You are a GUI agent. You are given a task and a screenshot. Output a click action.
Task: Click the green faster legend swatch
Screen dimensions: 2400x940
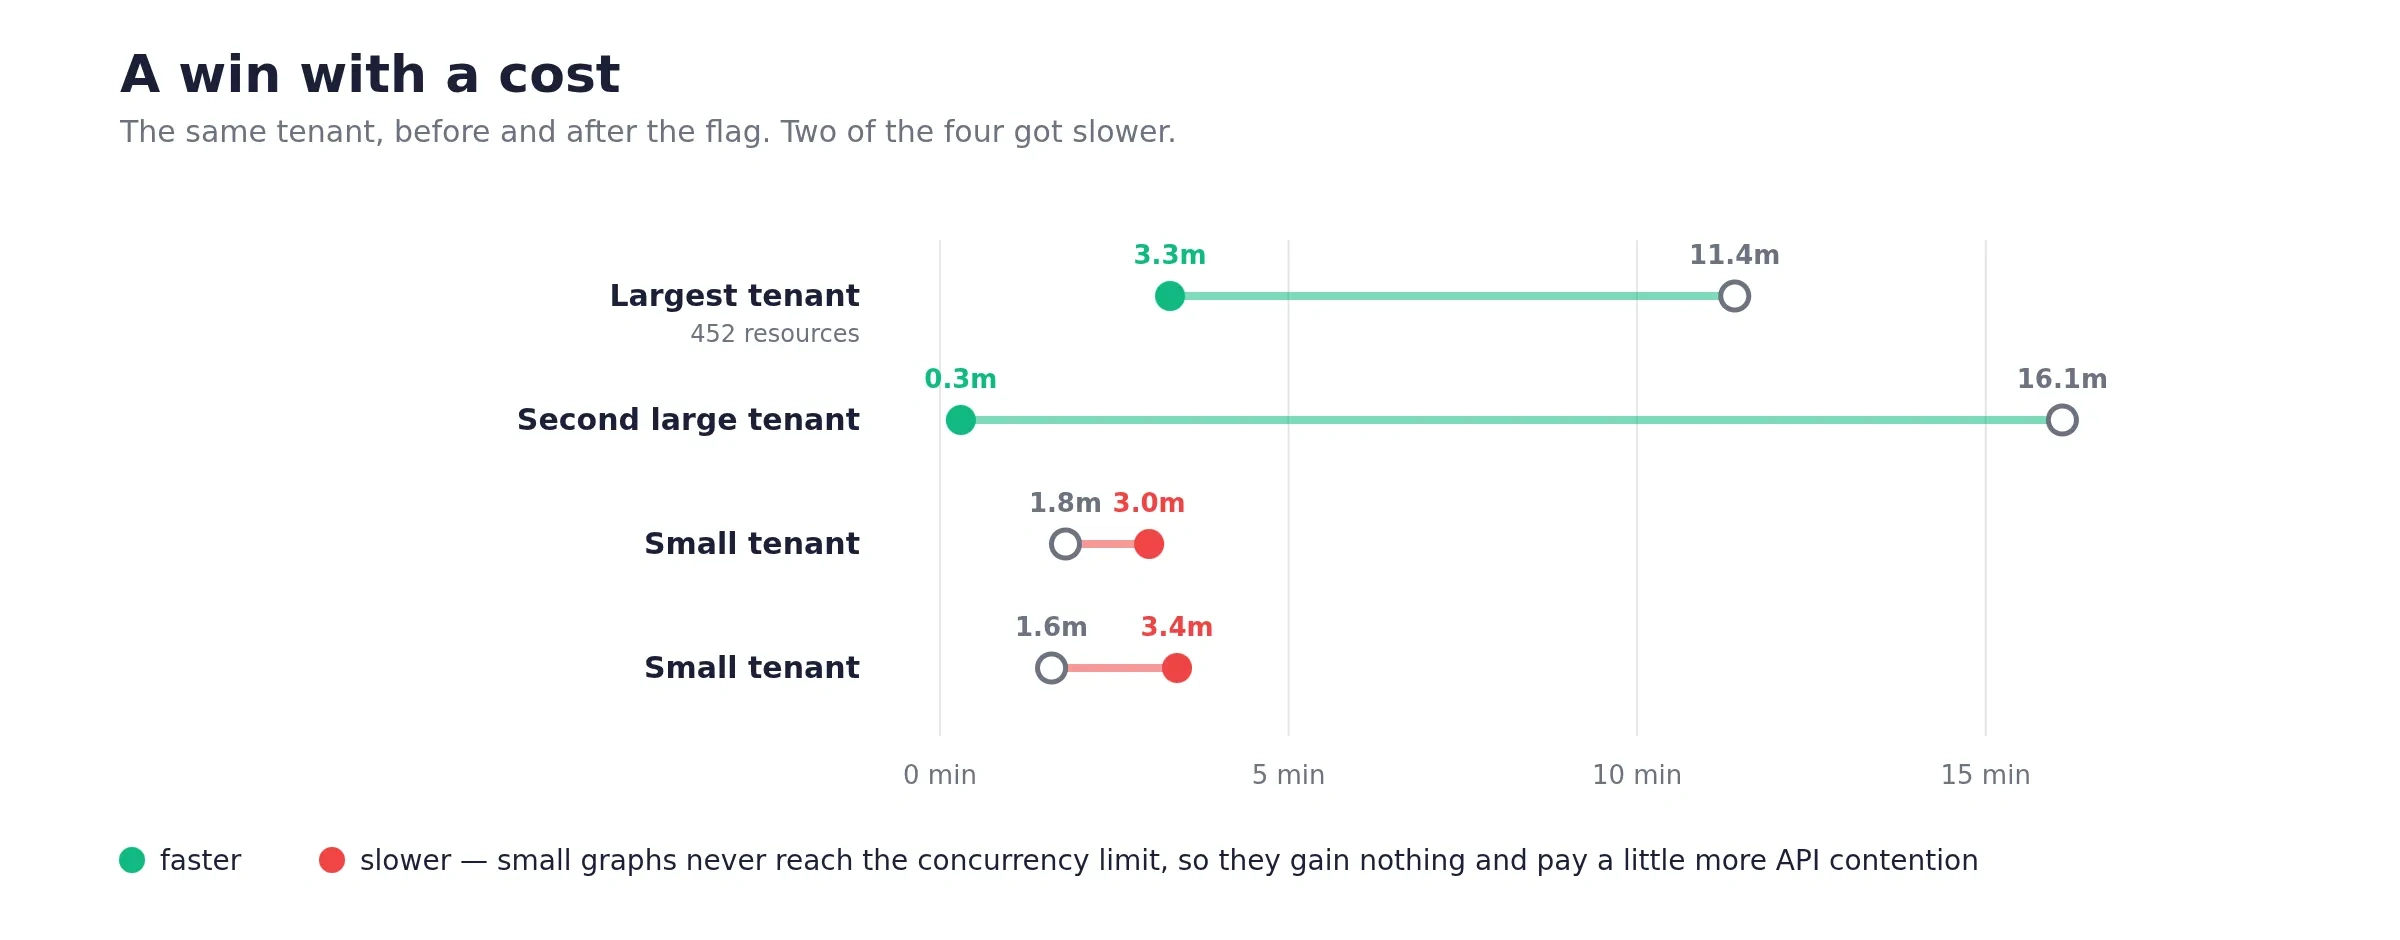click(132, 860)
